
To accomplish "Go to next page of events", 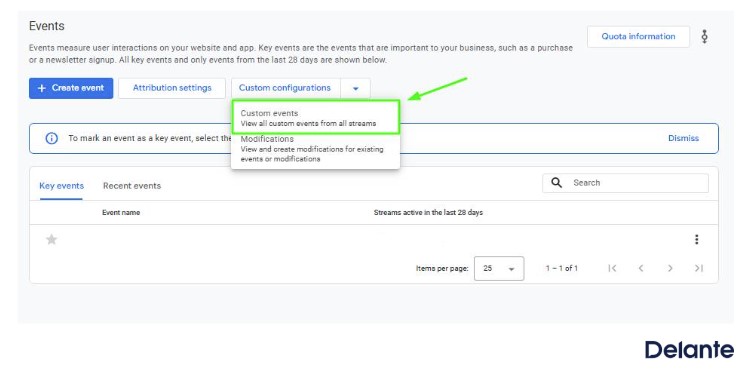I will click(670, 268).
